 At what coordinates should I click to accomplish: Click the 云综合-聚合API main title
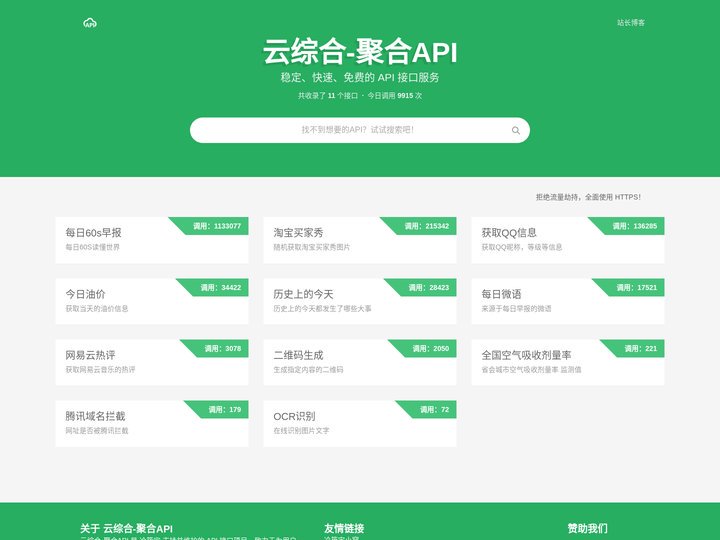point(360,51)
